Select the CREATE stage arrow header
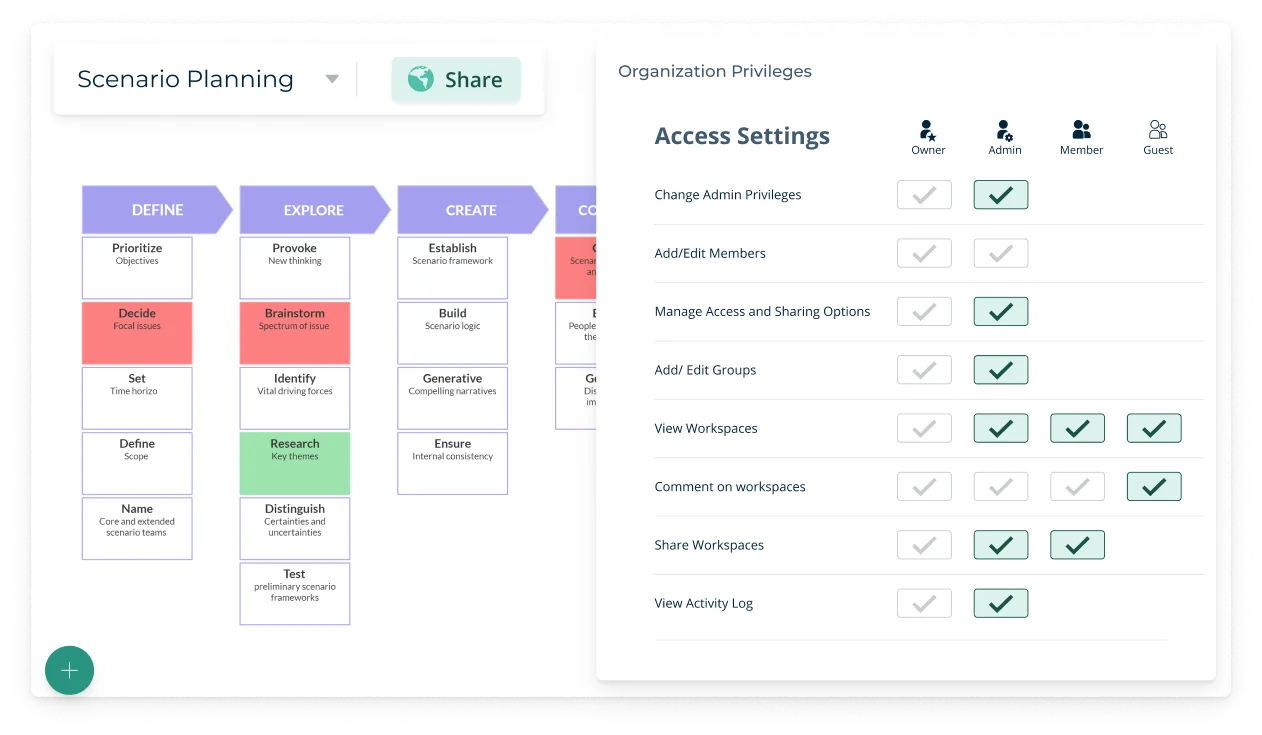Screen dimensions: 1262x735 pyautogui.click(x=471, y=210)
